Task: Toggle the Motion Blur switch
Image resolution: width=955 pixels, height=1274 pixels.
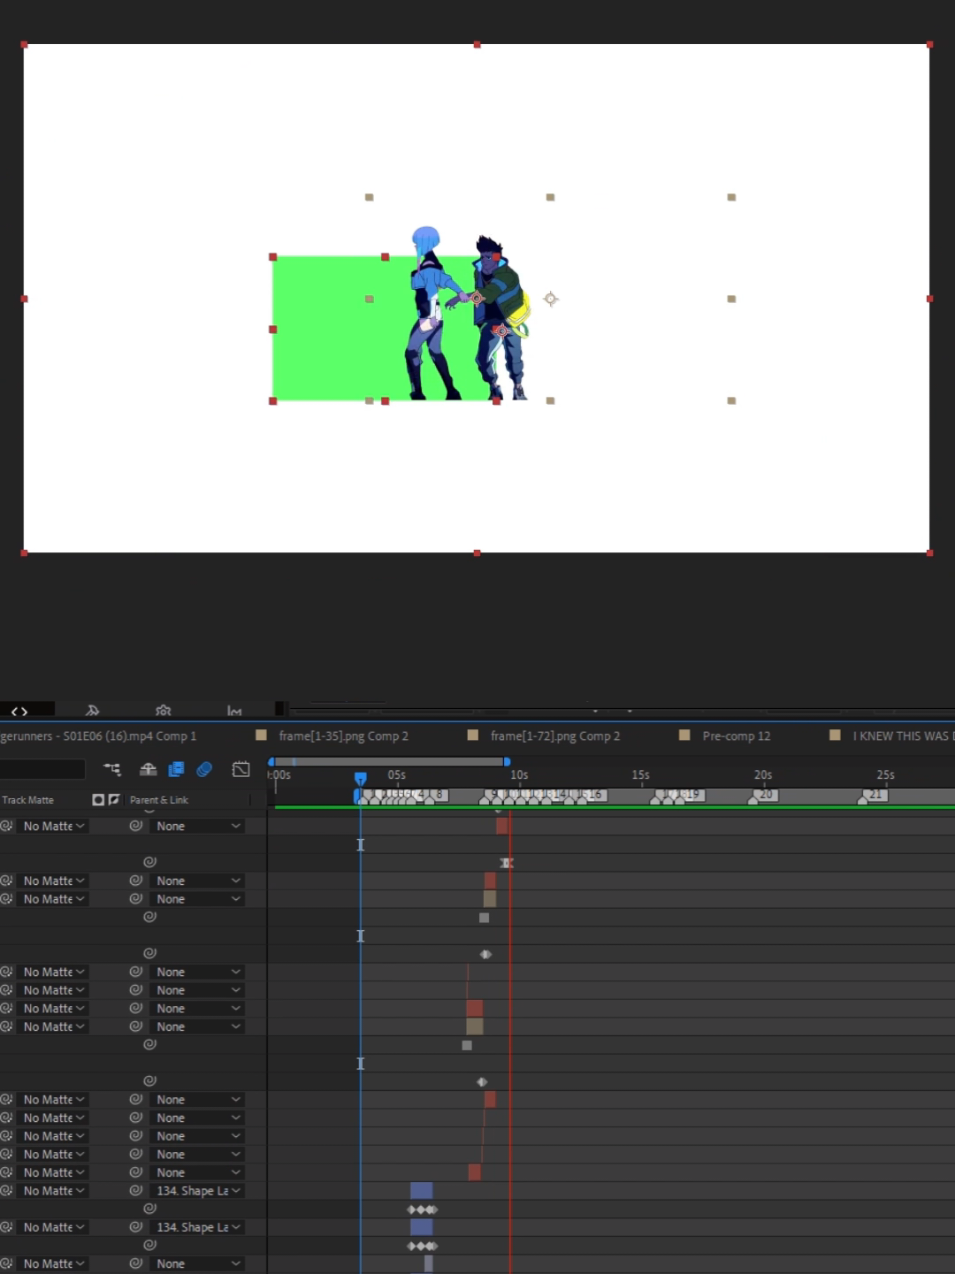Action: pos(205,769)
